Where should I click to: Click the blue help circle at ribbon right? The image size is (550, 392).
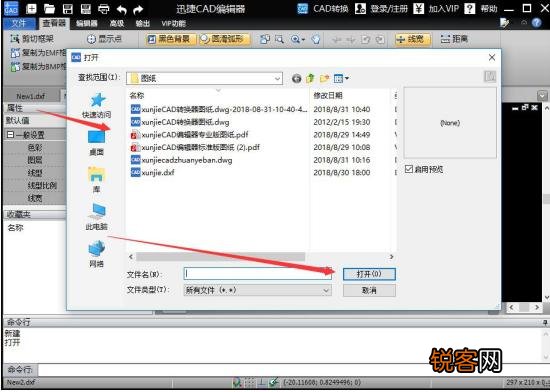pos(536,23)
